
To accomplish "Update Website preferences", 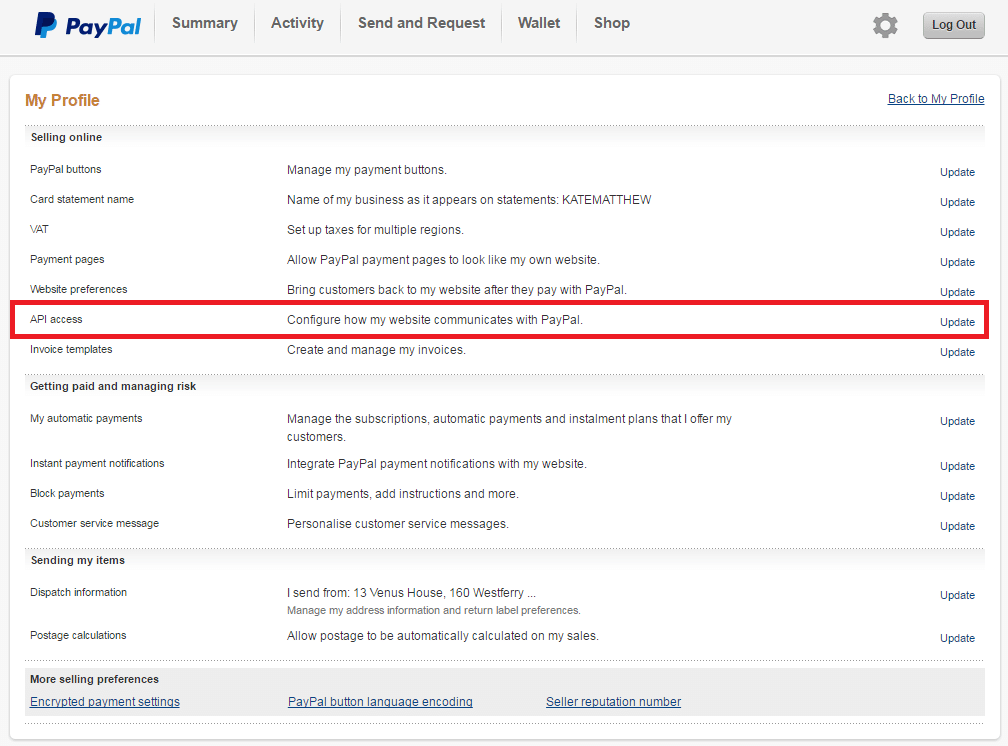I will click(957, 292).
